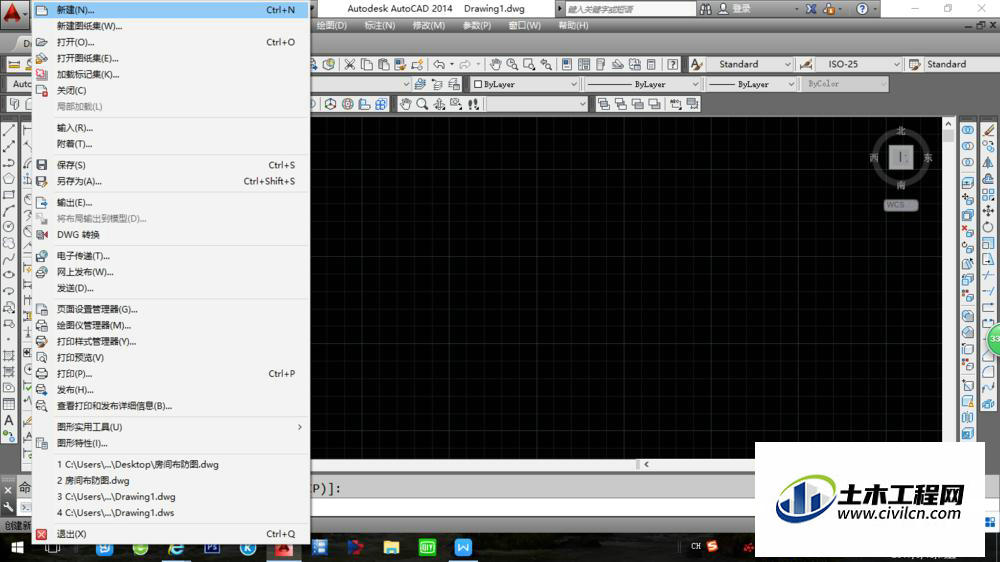Choose 页面设置管理器(G)... menu entry
1000x562 pixels.
pos(172,309)
